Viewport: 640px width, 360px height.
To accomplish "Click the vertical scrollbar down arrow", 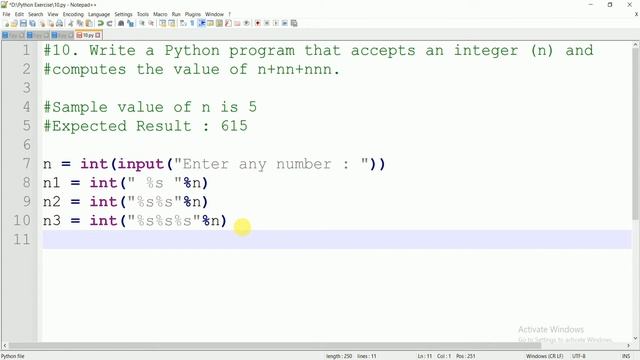I will click(636, 339).
